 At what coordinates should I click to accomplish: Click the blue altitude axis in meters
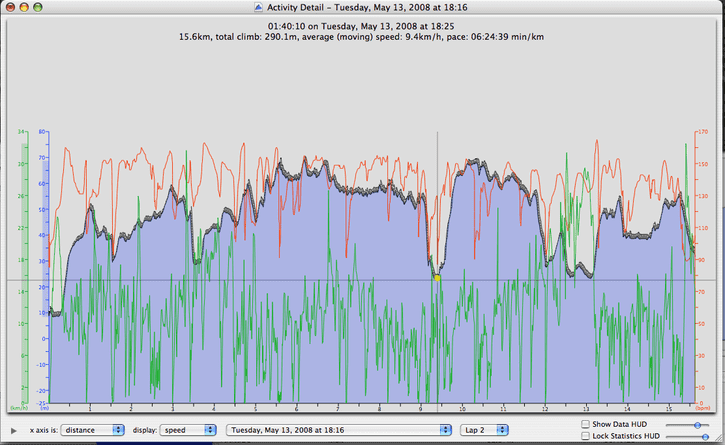pyautogui.click(x=44, y=267)
